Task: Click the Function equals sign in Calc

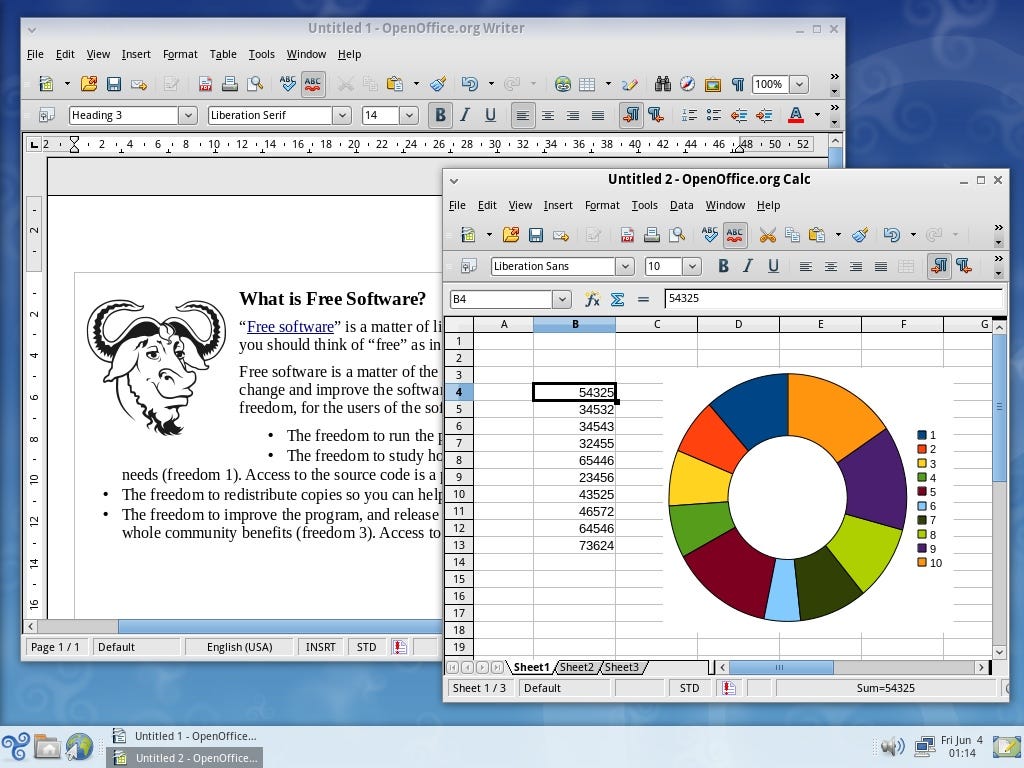Action: point(643,299)
